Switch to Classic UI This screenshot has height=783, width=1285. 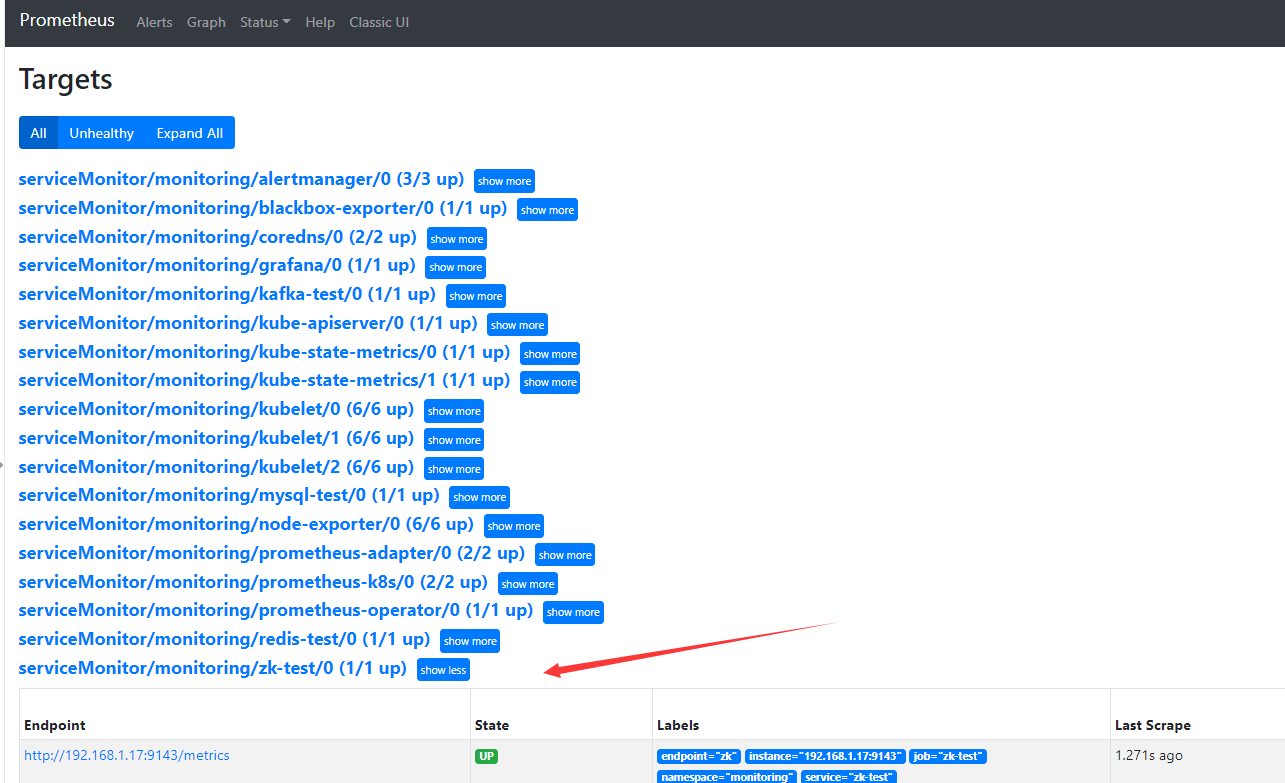[x=379, y=22]
